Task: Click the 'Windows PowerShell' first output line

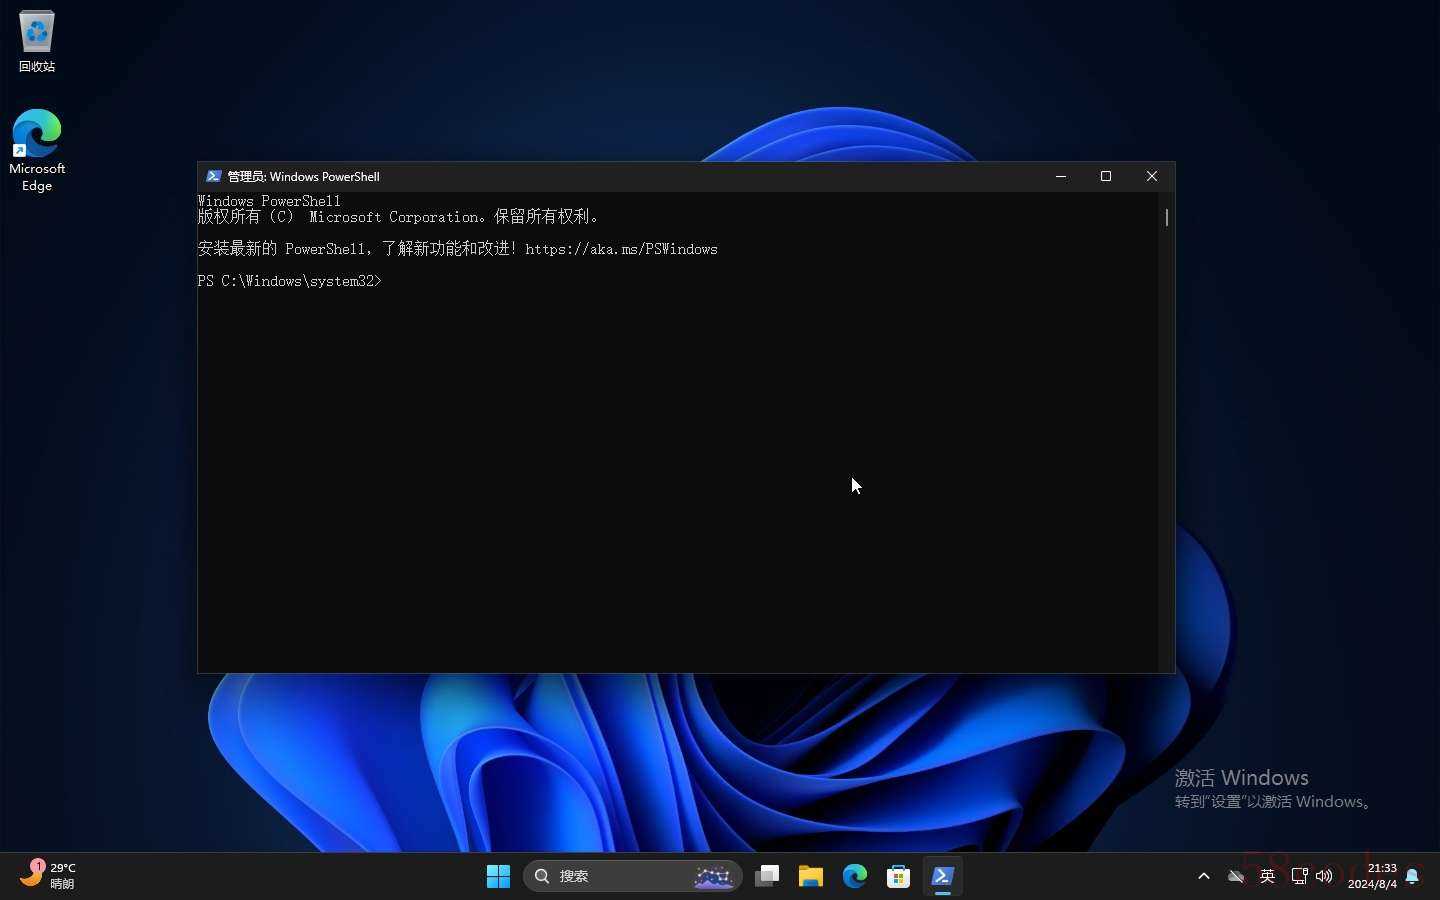Action: coord(269,201)
